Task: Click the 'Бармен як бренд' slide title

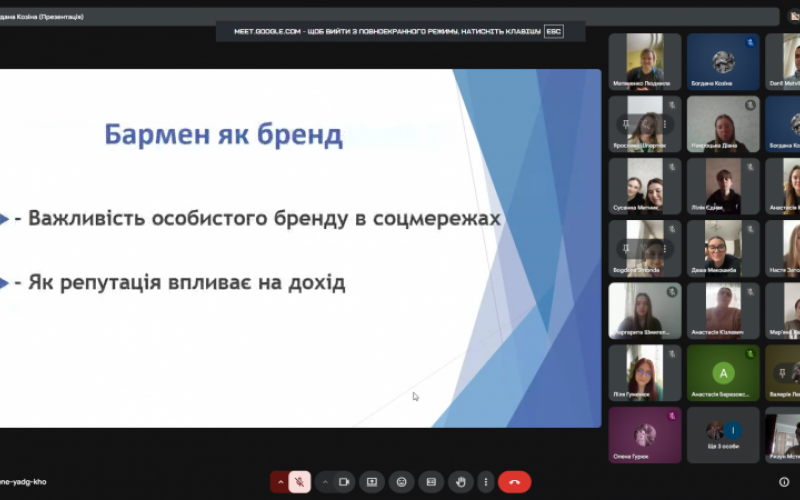Action: 224,135
